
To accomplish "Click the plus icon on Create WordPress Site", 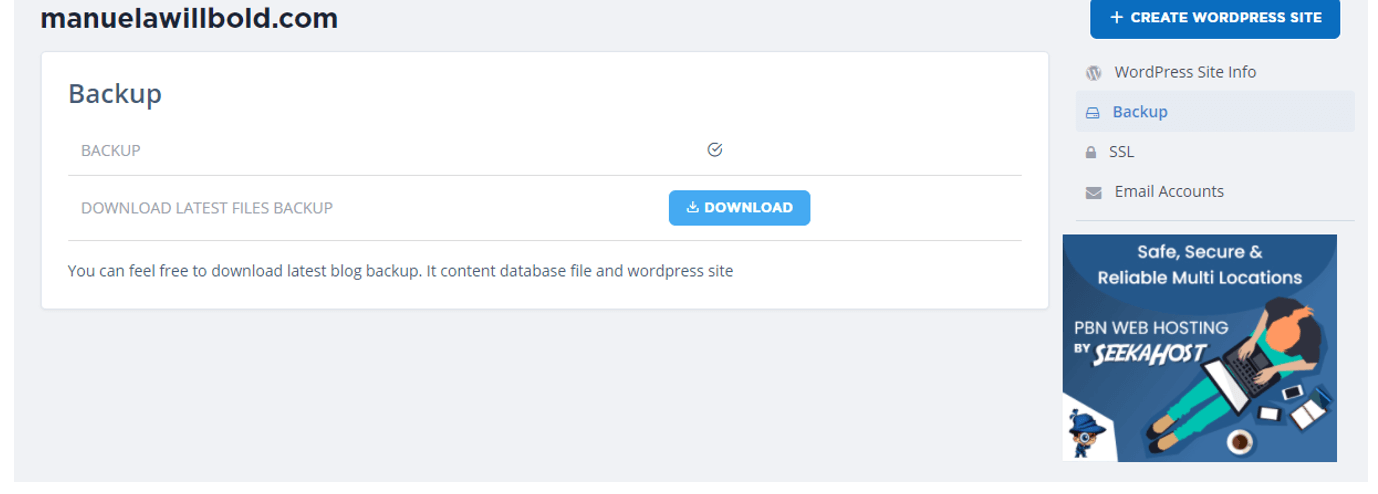I will [x=1116, y=18].
